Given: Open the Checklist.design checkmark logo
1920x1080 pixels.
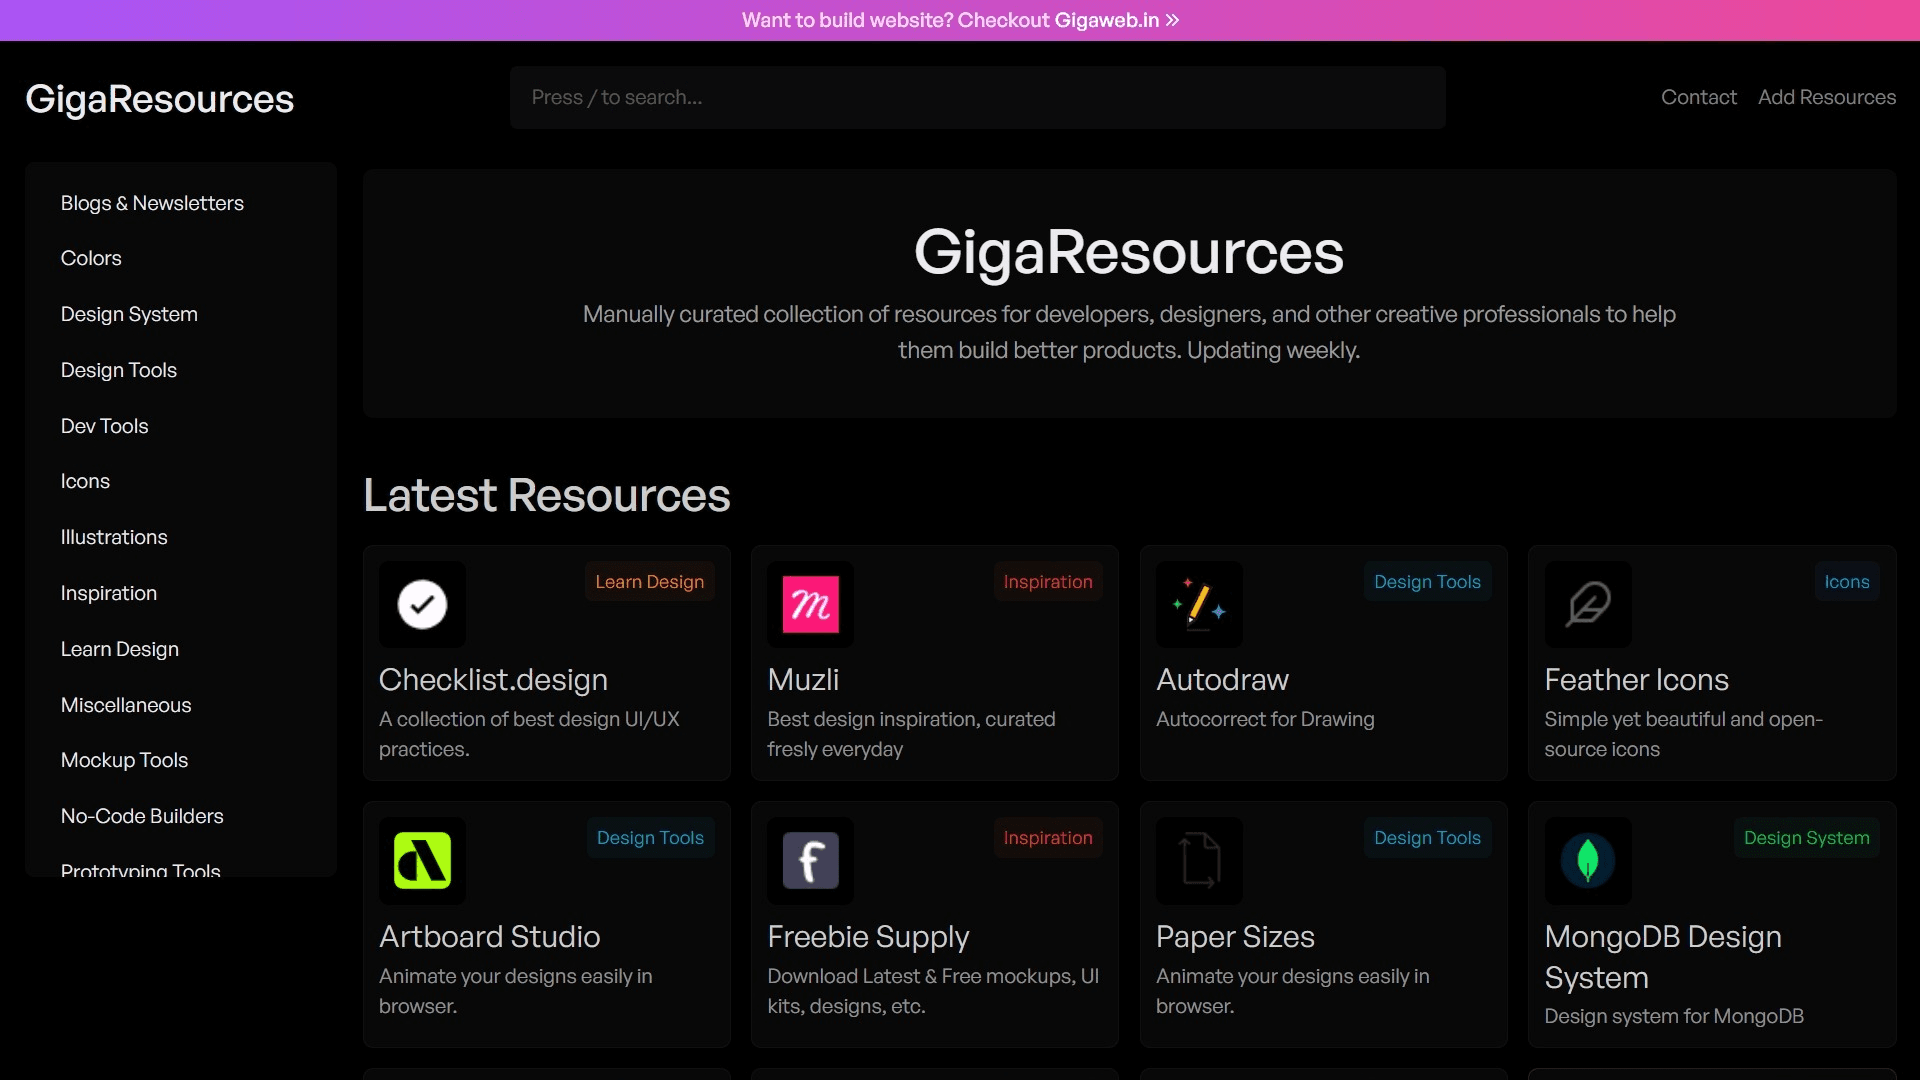Looking at the screenshot, I should [x=422, y=604].
